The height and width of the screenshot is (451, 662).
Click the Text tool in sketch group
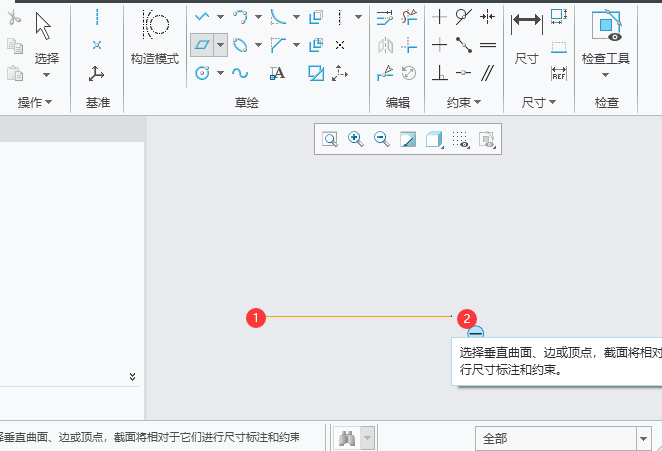(x=278, y=72)
